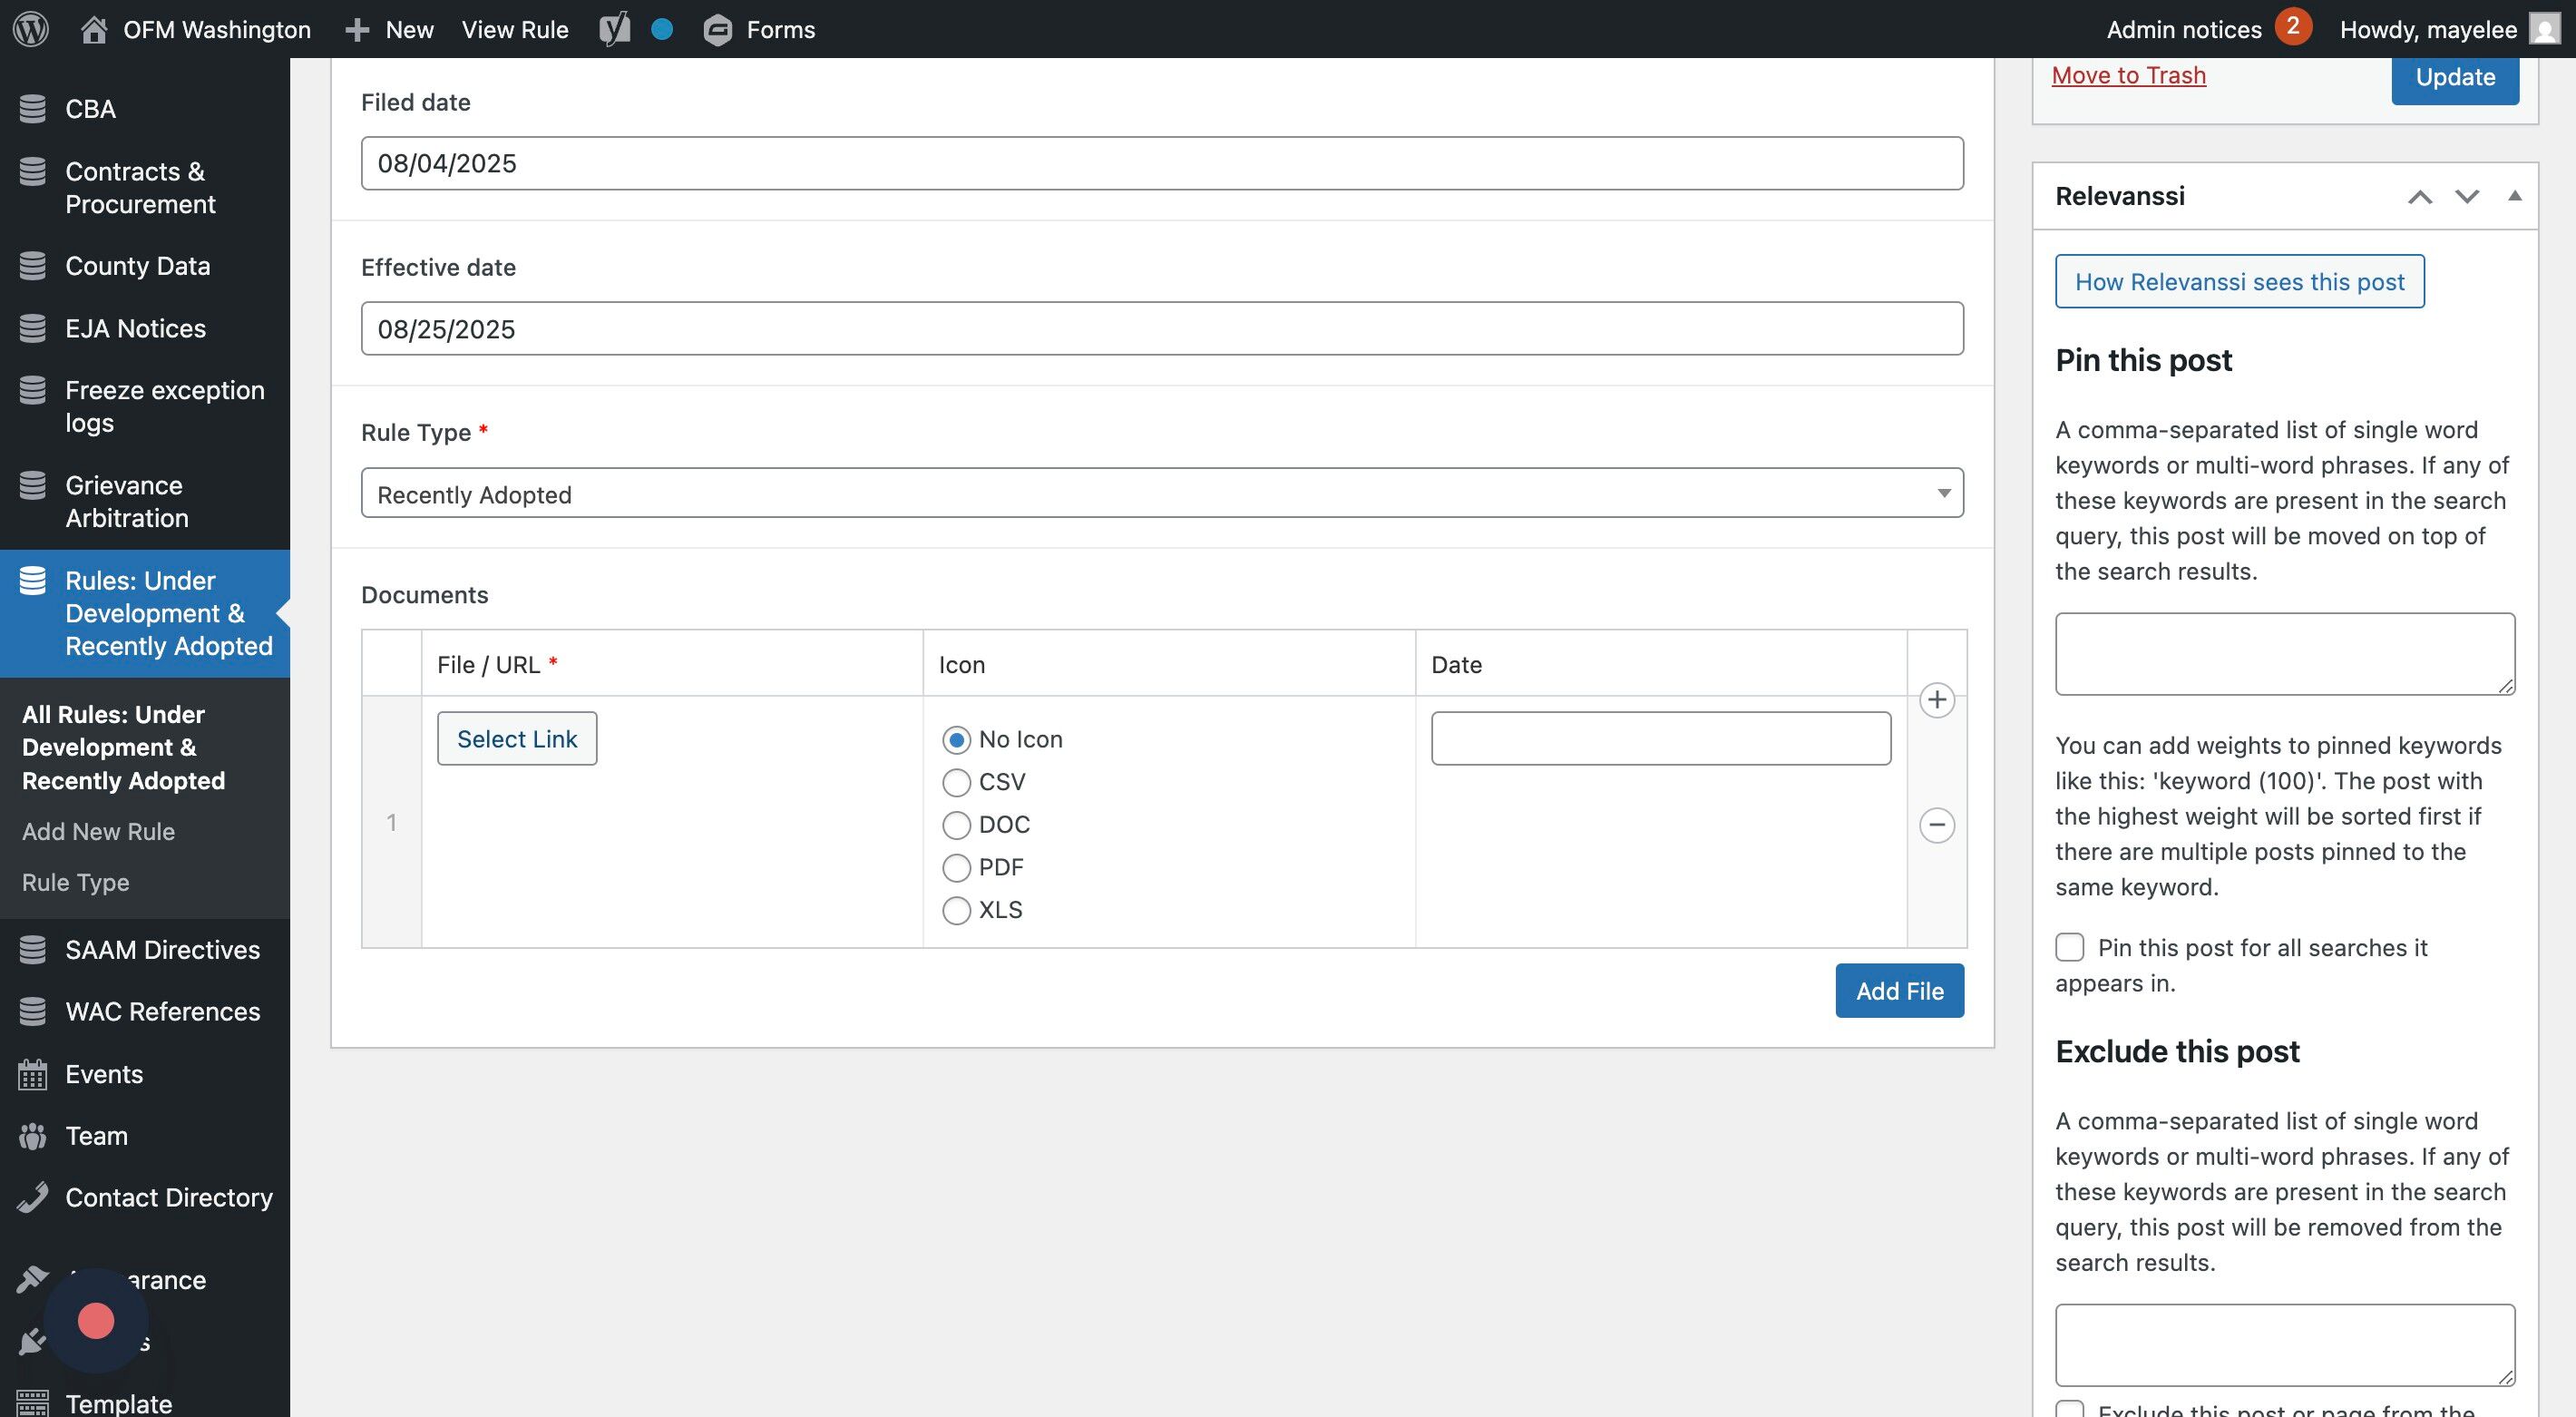2576x1417 pixels.
Task: Click the plus icon to add document row
Action: 1937,699
